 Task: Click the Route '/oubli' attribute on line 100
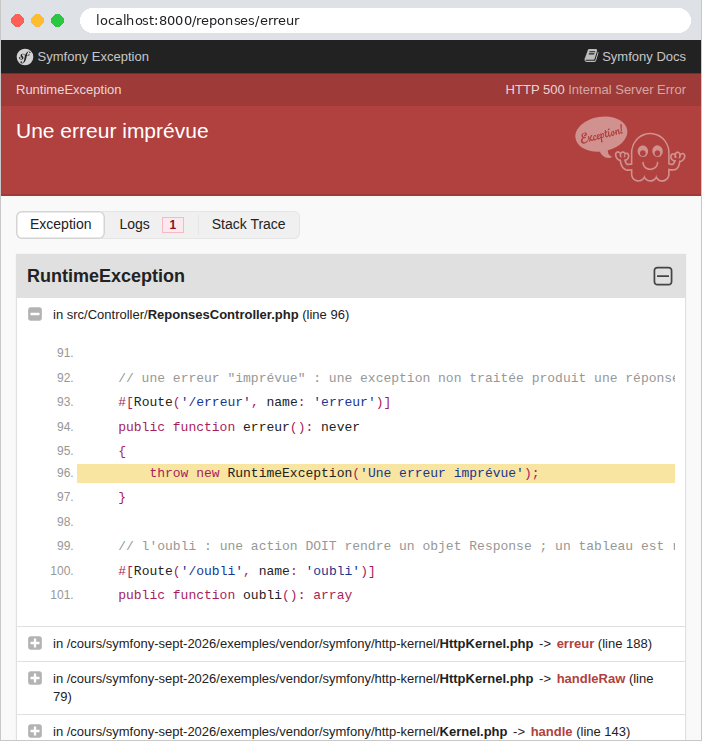point(246,571)
